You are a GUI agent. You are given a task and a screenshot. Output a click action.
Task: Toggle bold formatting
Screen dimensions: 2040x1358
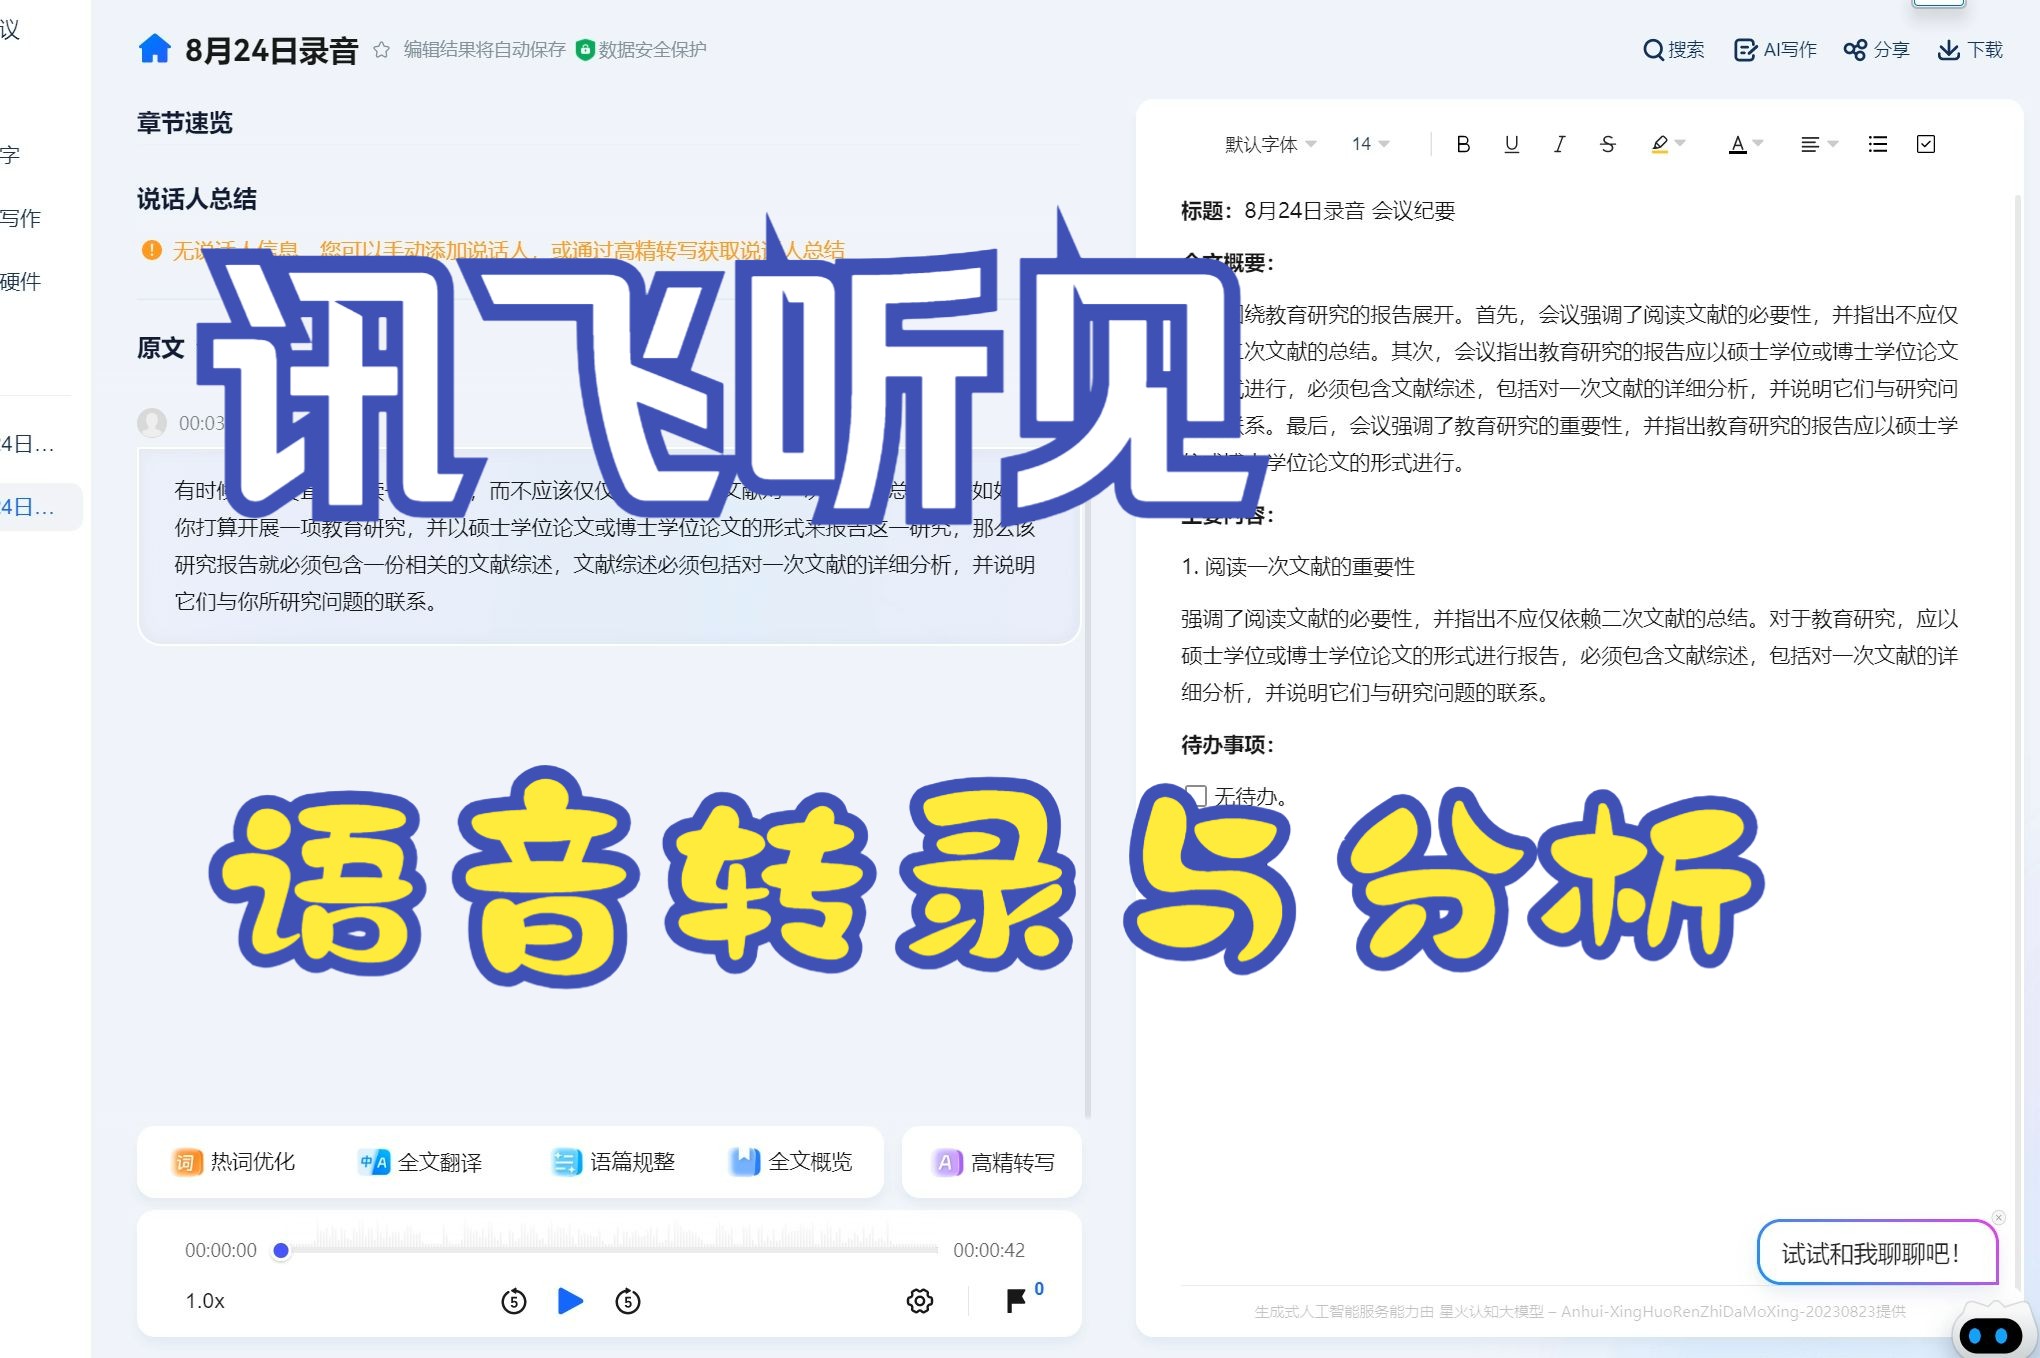tap(1463, 144)
